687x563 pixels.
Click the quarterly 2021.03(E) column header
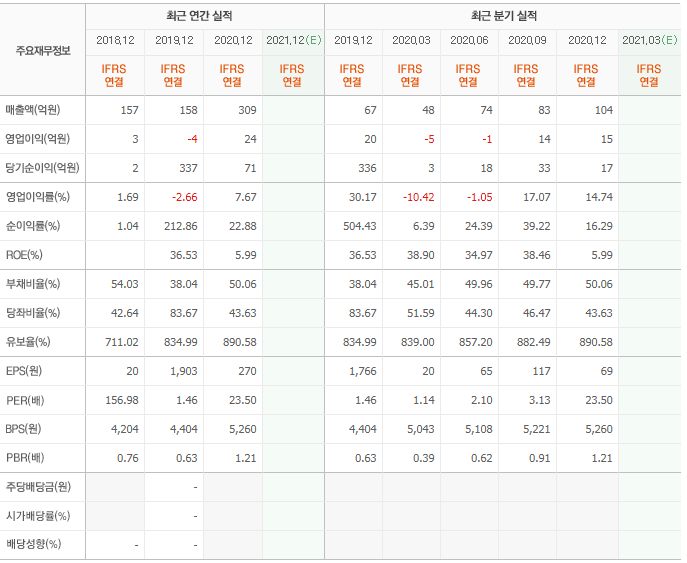pos(650,40)
